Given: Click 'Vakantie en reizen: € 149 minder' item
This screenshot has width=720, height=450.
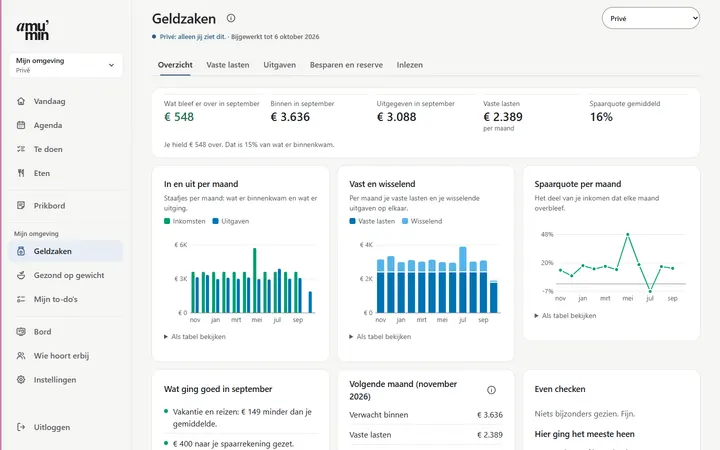Looking at the screenshot, I should coord(242,418).
